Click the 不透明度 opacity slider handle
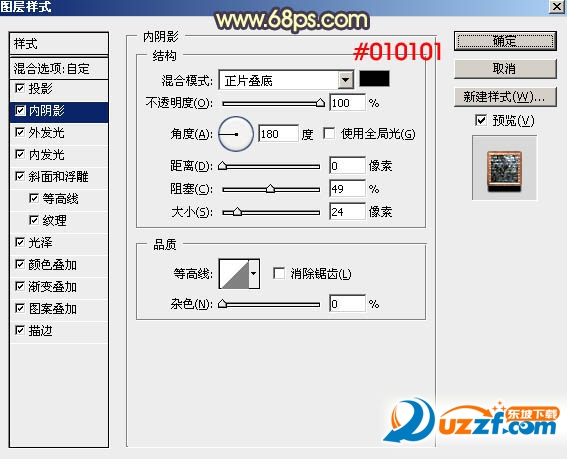Viewport: 567px width, 459px height. (x=320, y=103)
